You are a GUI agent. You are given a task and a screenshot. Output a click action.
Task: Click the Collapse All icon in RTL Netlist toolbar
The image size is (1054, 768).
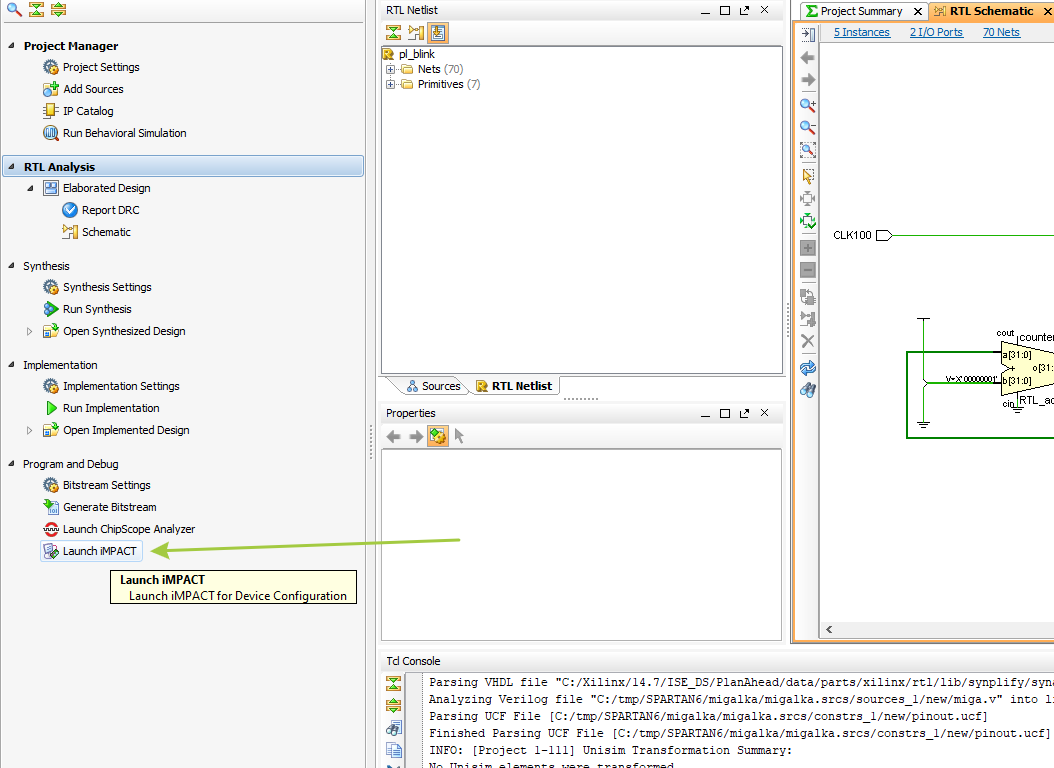(394, 32)
